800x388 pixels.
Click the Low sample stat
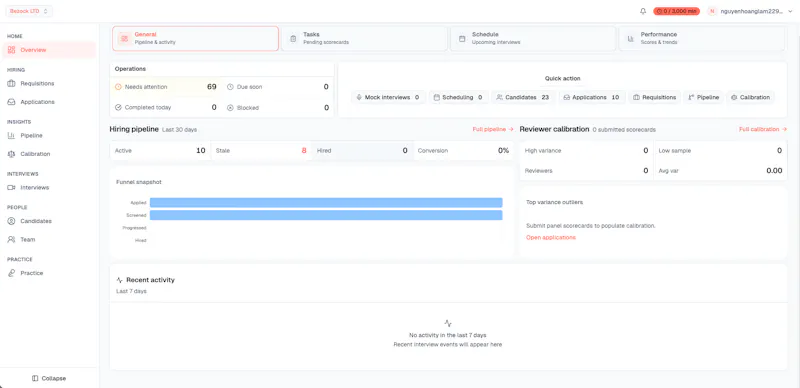coord(720,151)
